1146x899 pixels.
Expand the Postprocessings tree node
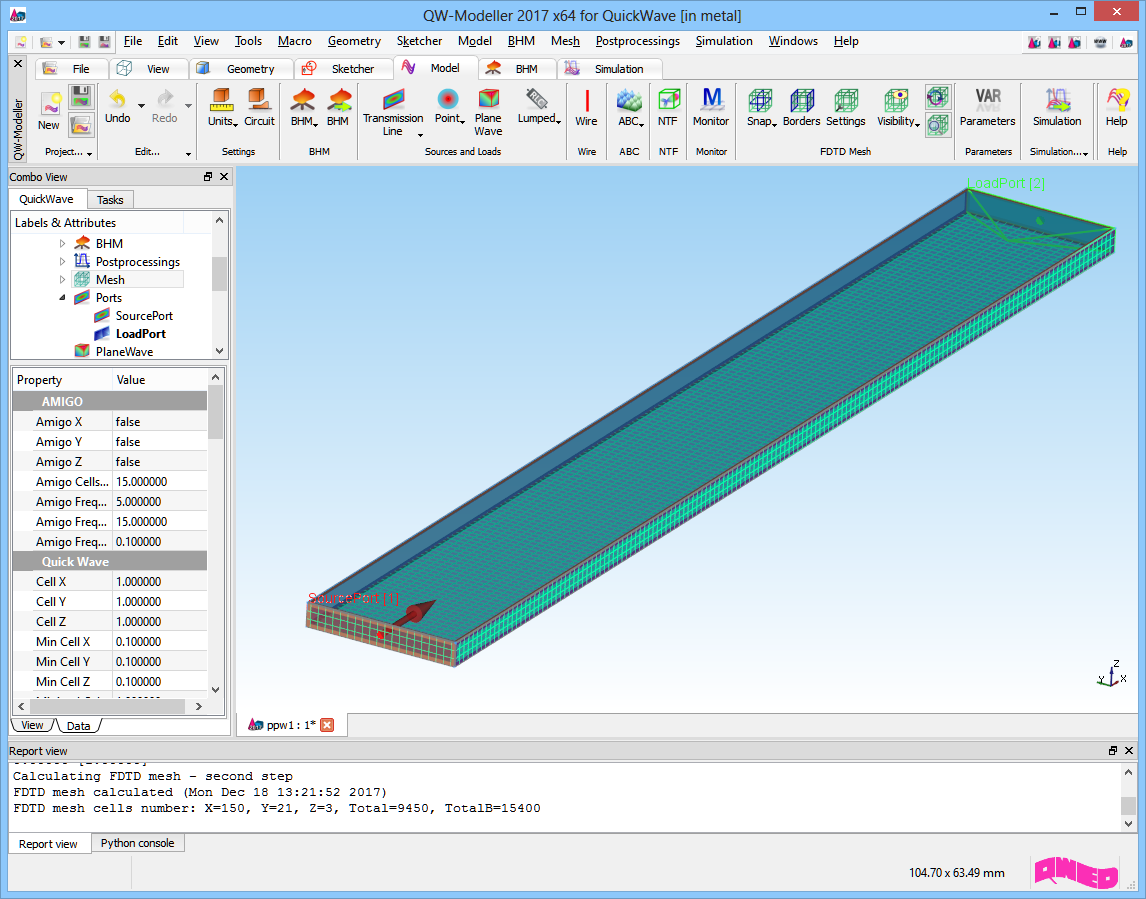(62, 262)
